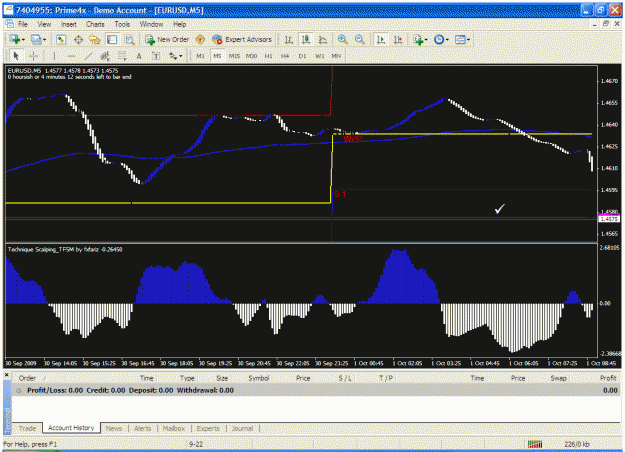Switch to H1 timeframe

[268, 56]
